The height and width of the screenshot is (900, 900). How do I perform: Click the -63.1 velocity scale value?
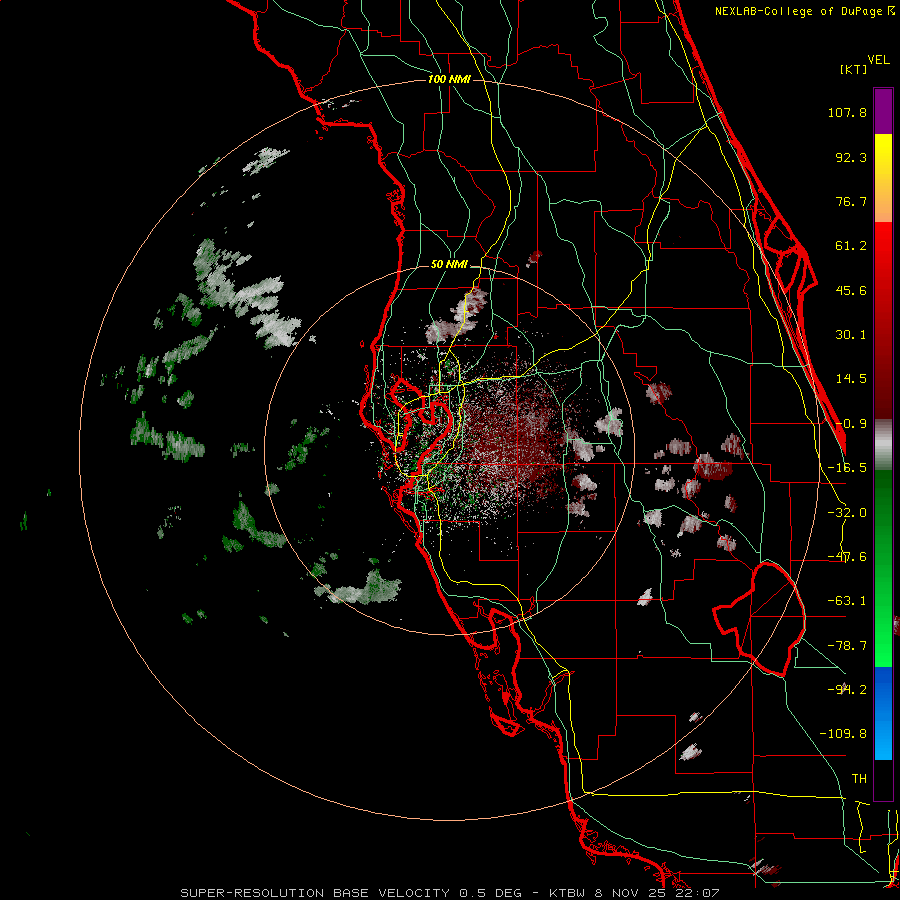[847, 601]
